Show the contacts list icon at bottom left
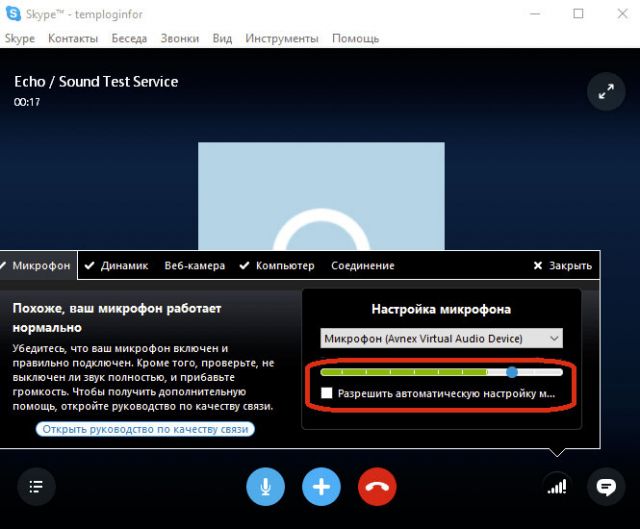Image resolution: width=640 pixels, height=529 pixels. pos(36,487)
